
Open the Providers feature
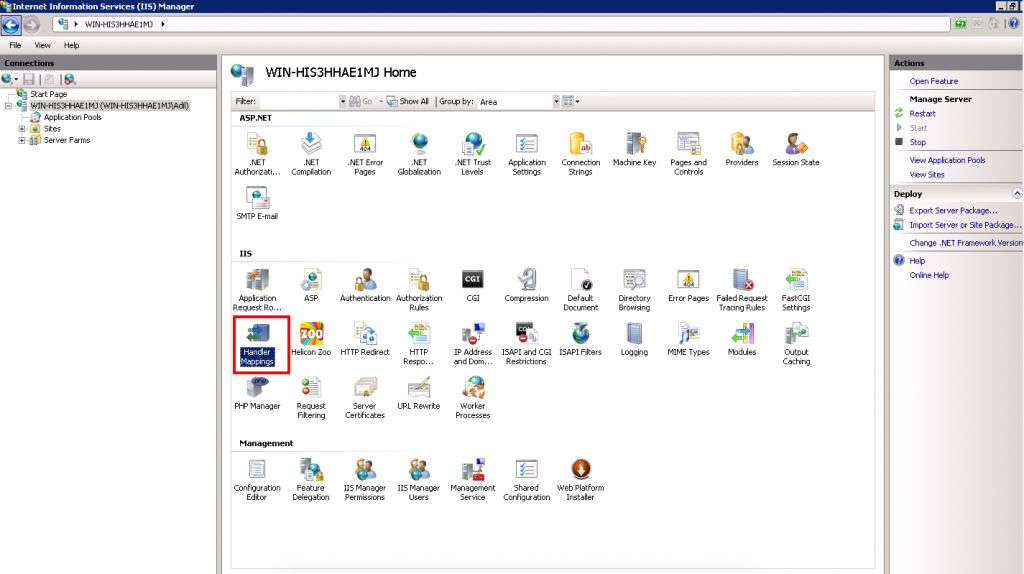point(742,150)
